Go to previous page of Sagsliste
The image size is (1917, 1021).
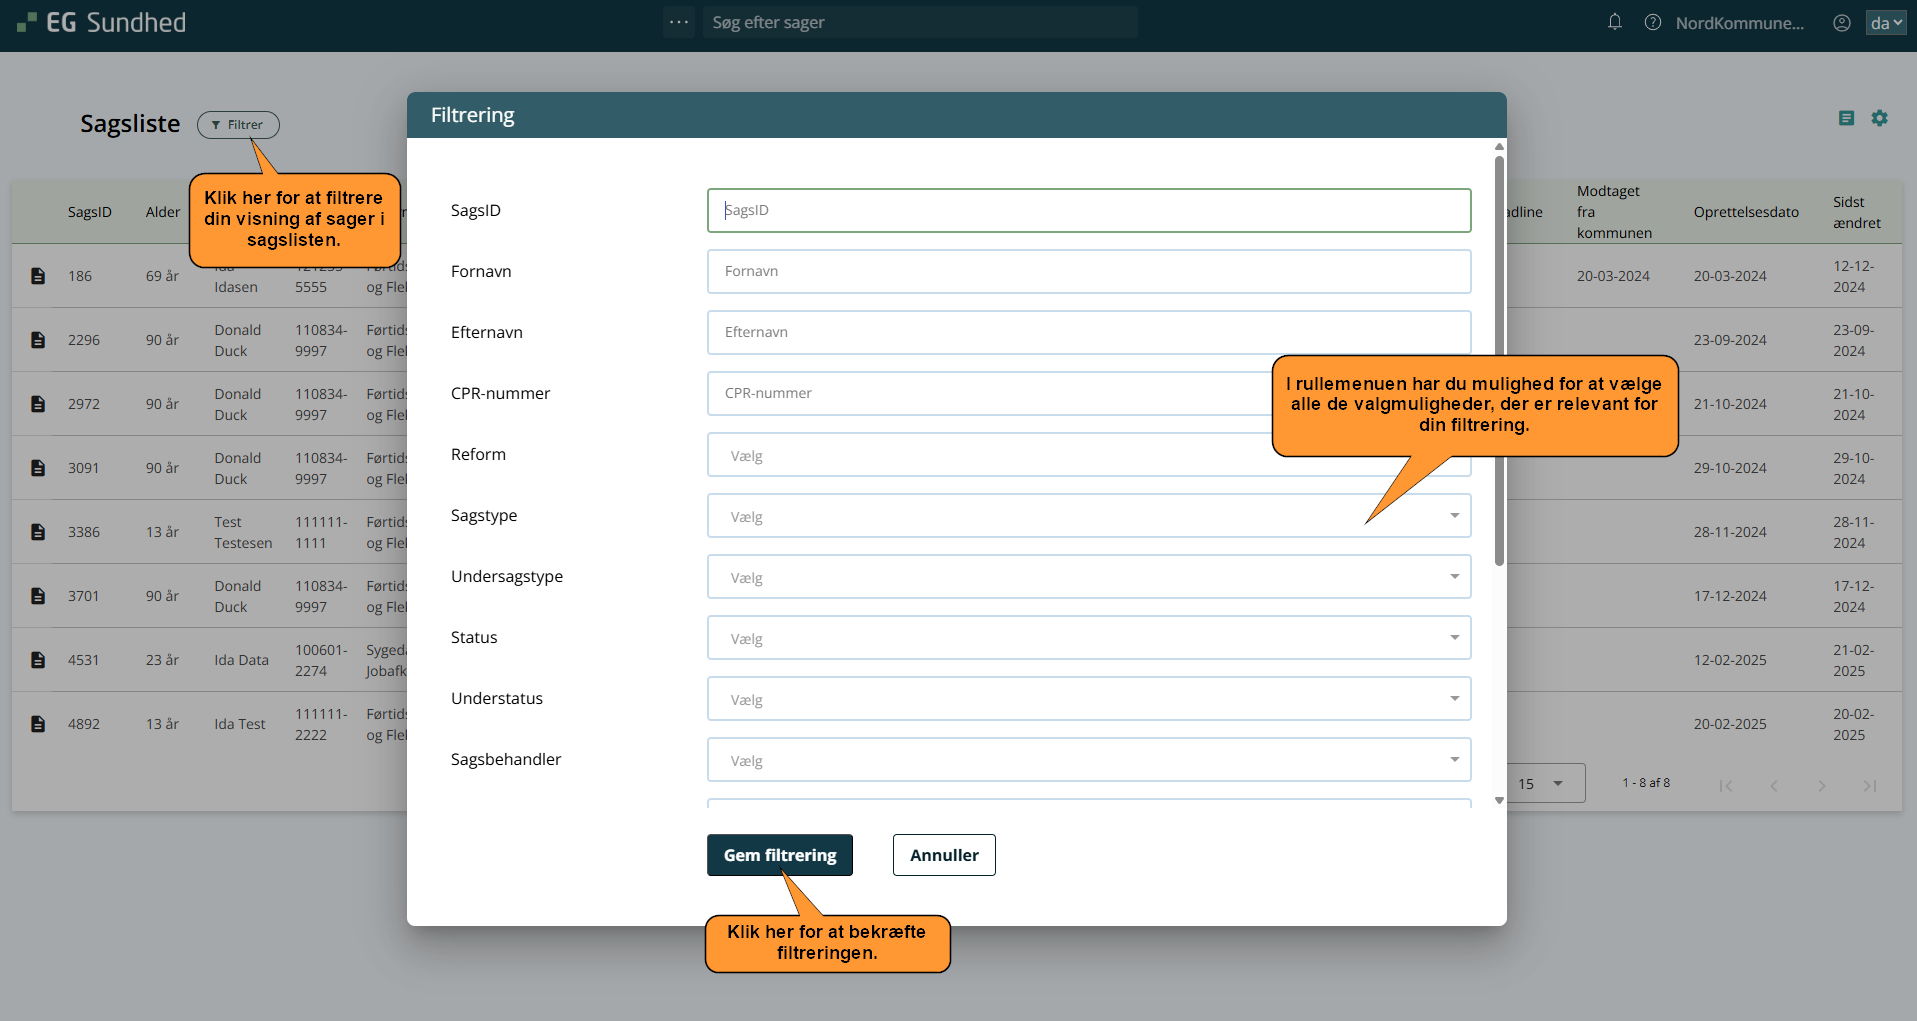pyautogui.click(x=1774, y=785)
